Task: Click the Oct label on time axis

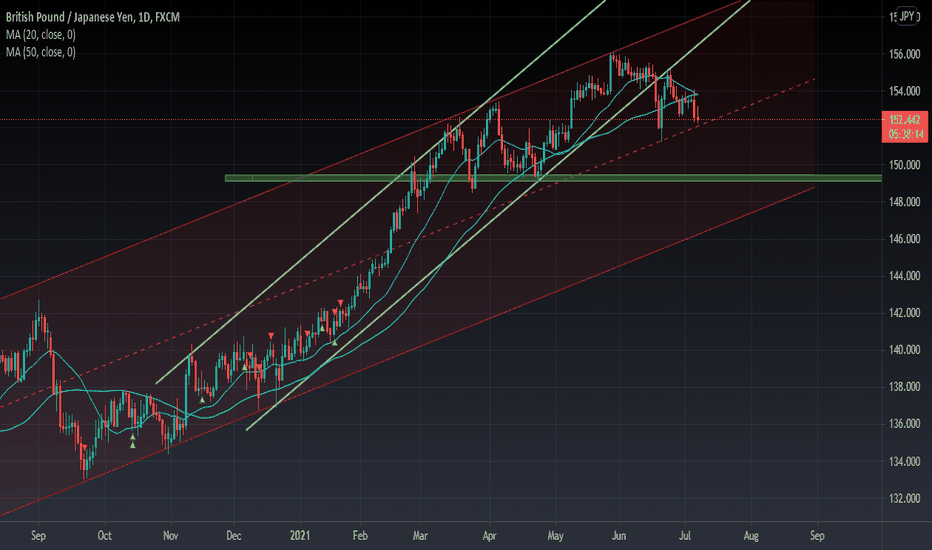Action: coord(104,536)
